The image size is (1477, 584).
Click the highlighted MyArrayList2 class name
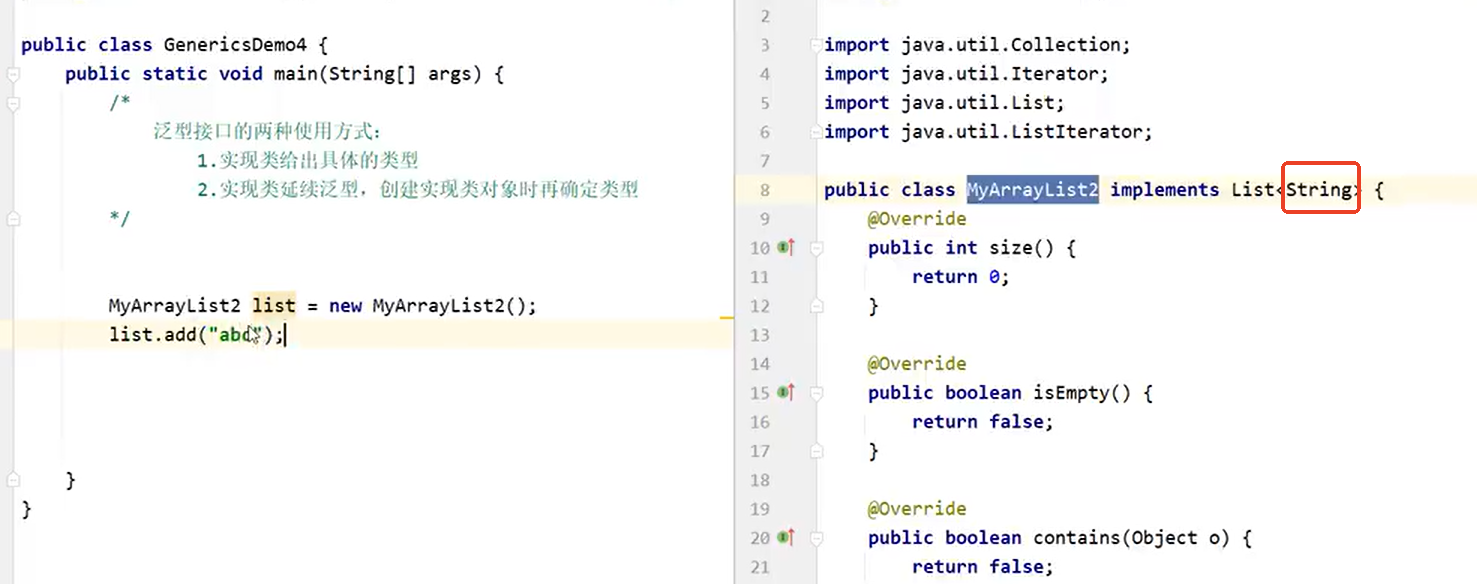coord(1033,190)
